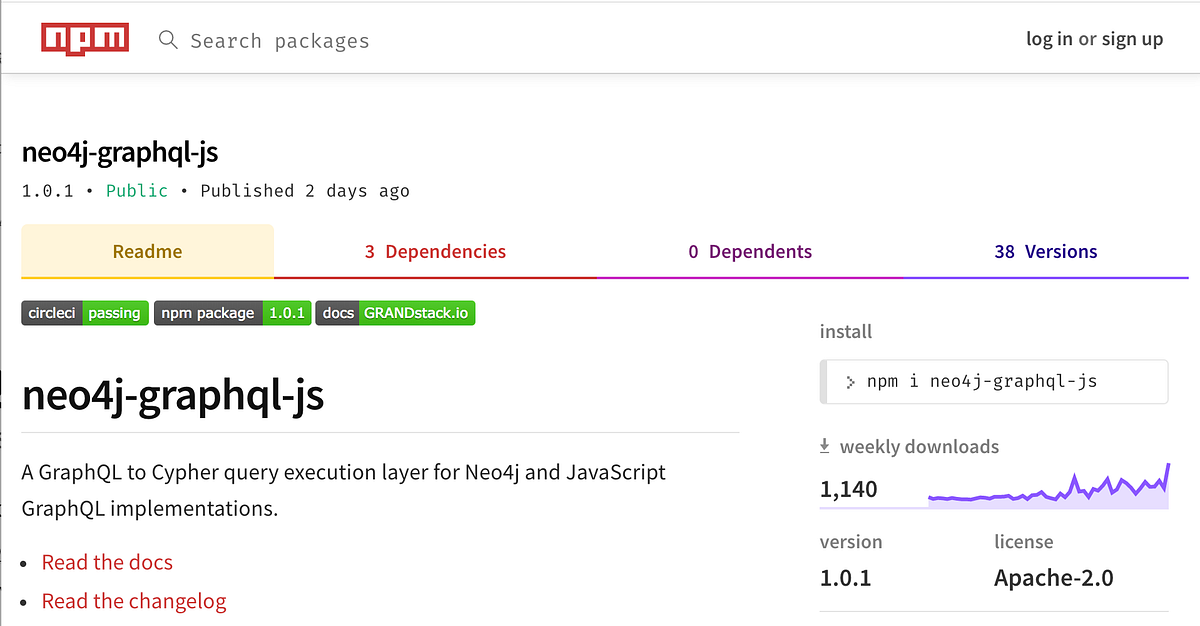Image resolution: width=1200 pixels, height=626 pixels.
Task: Click the log in link
Action: (1049, 39)
